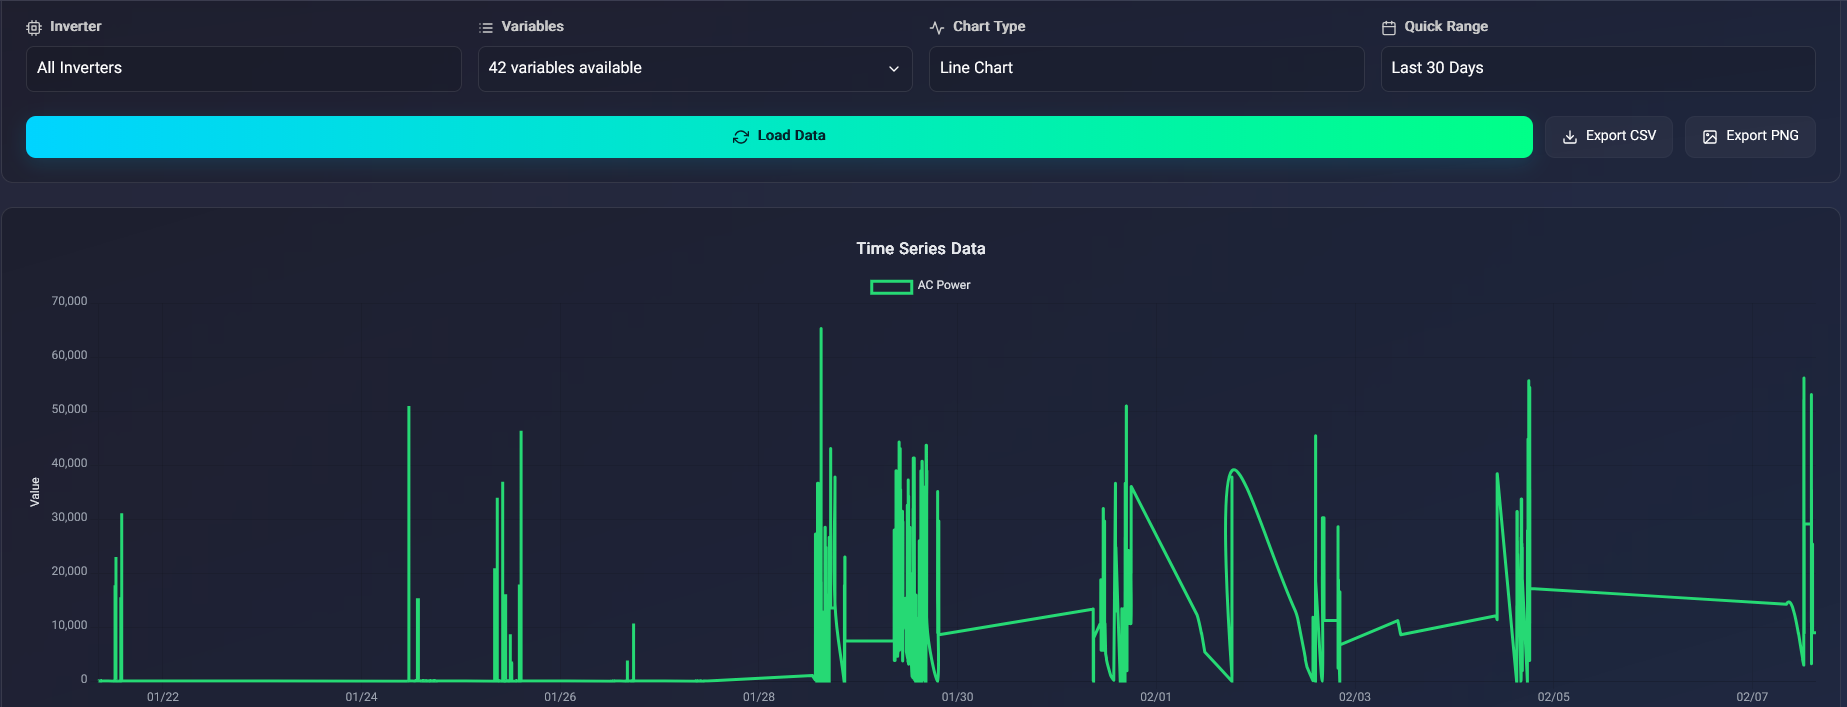Click the calendar icon beside Quick Range

click(x=1389, y=28)
